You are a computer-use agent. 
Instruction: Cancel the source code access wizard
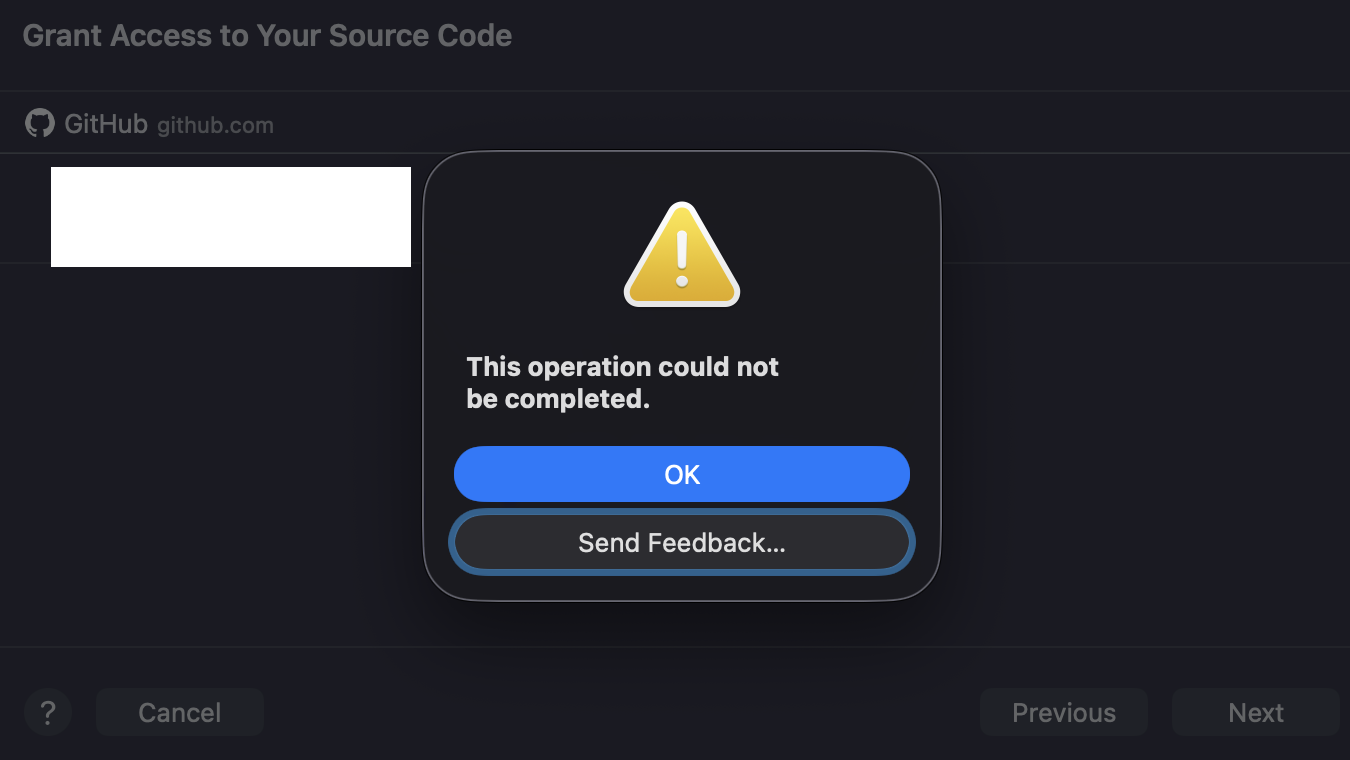click(180, 713)
